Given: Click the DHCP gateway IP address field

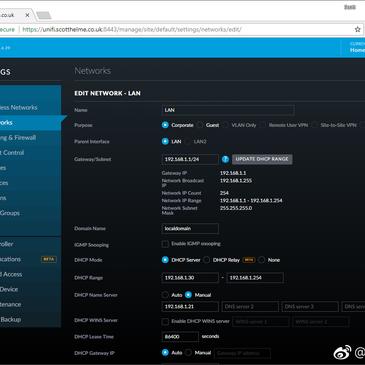Looking at the screenshot, I should pyautogui.click(x=242, y=353).
